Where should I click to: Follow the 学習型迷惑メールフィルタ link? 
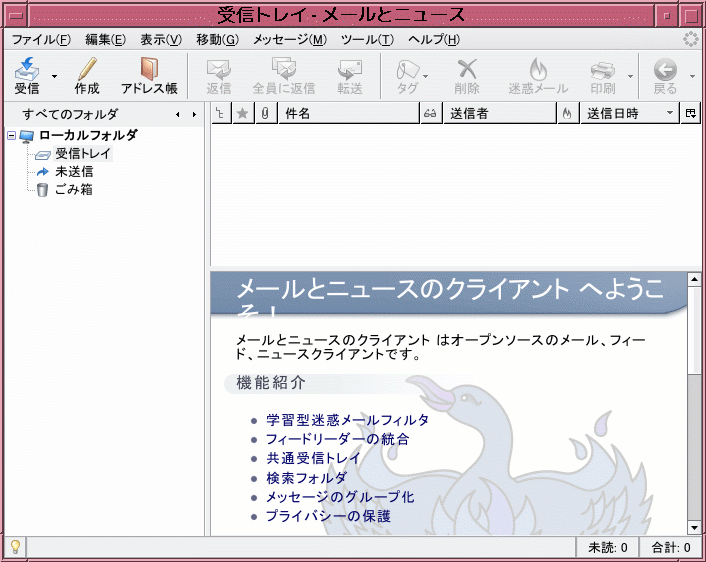347,420
